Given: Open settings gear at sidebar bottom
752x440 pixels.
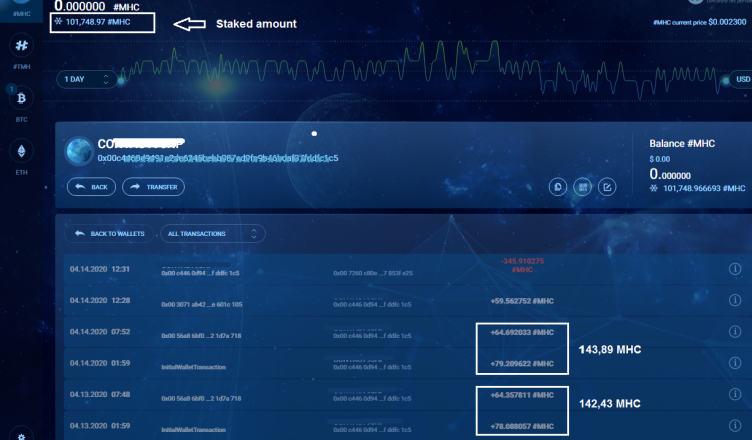Looking at the screenshot, I should (22, 436).
